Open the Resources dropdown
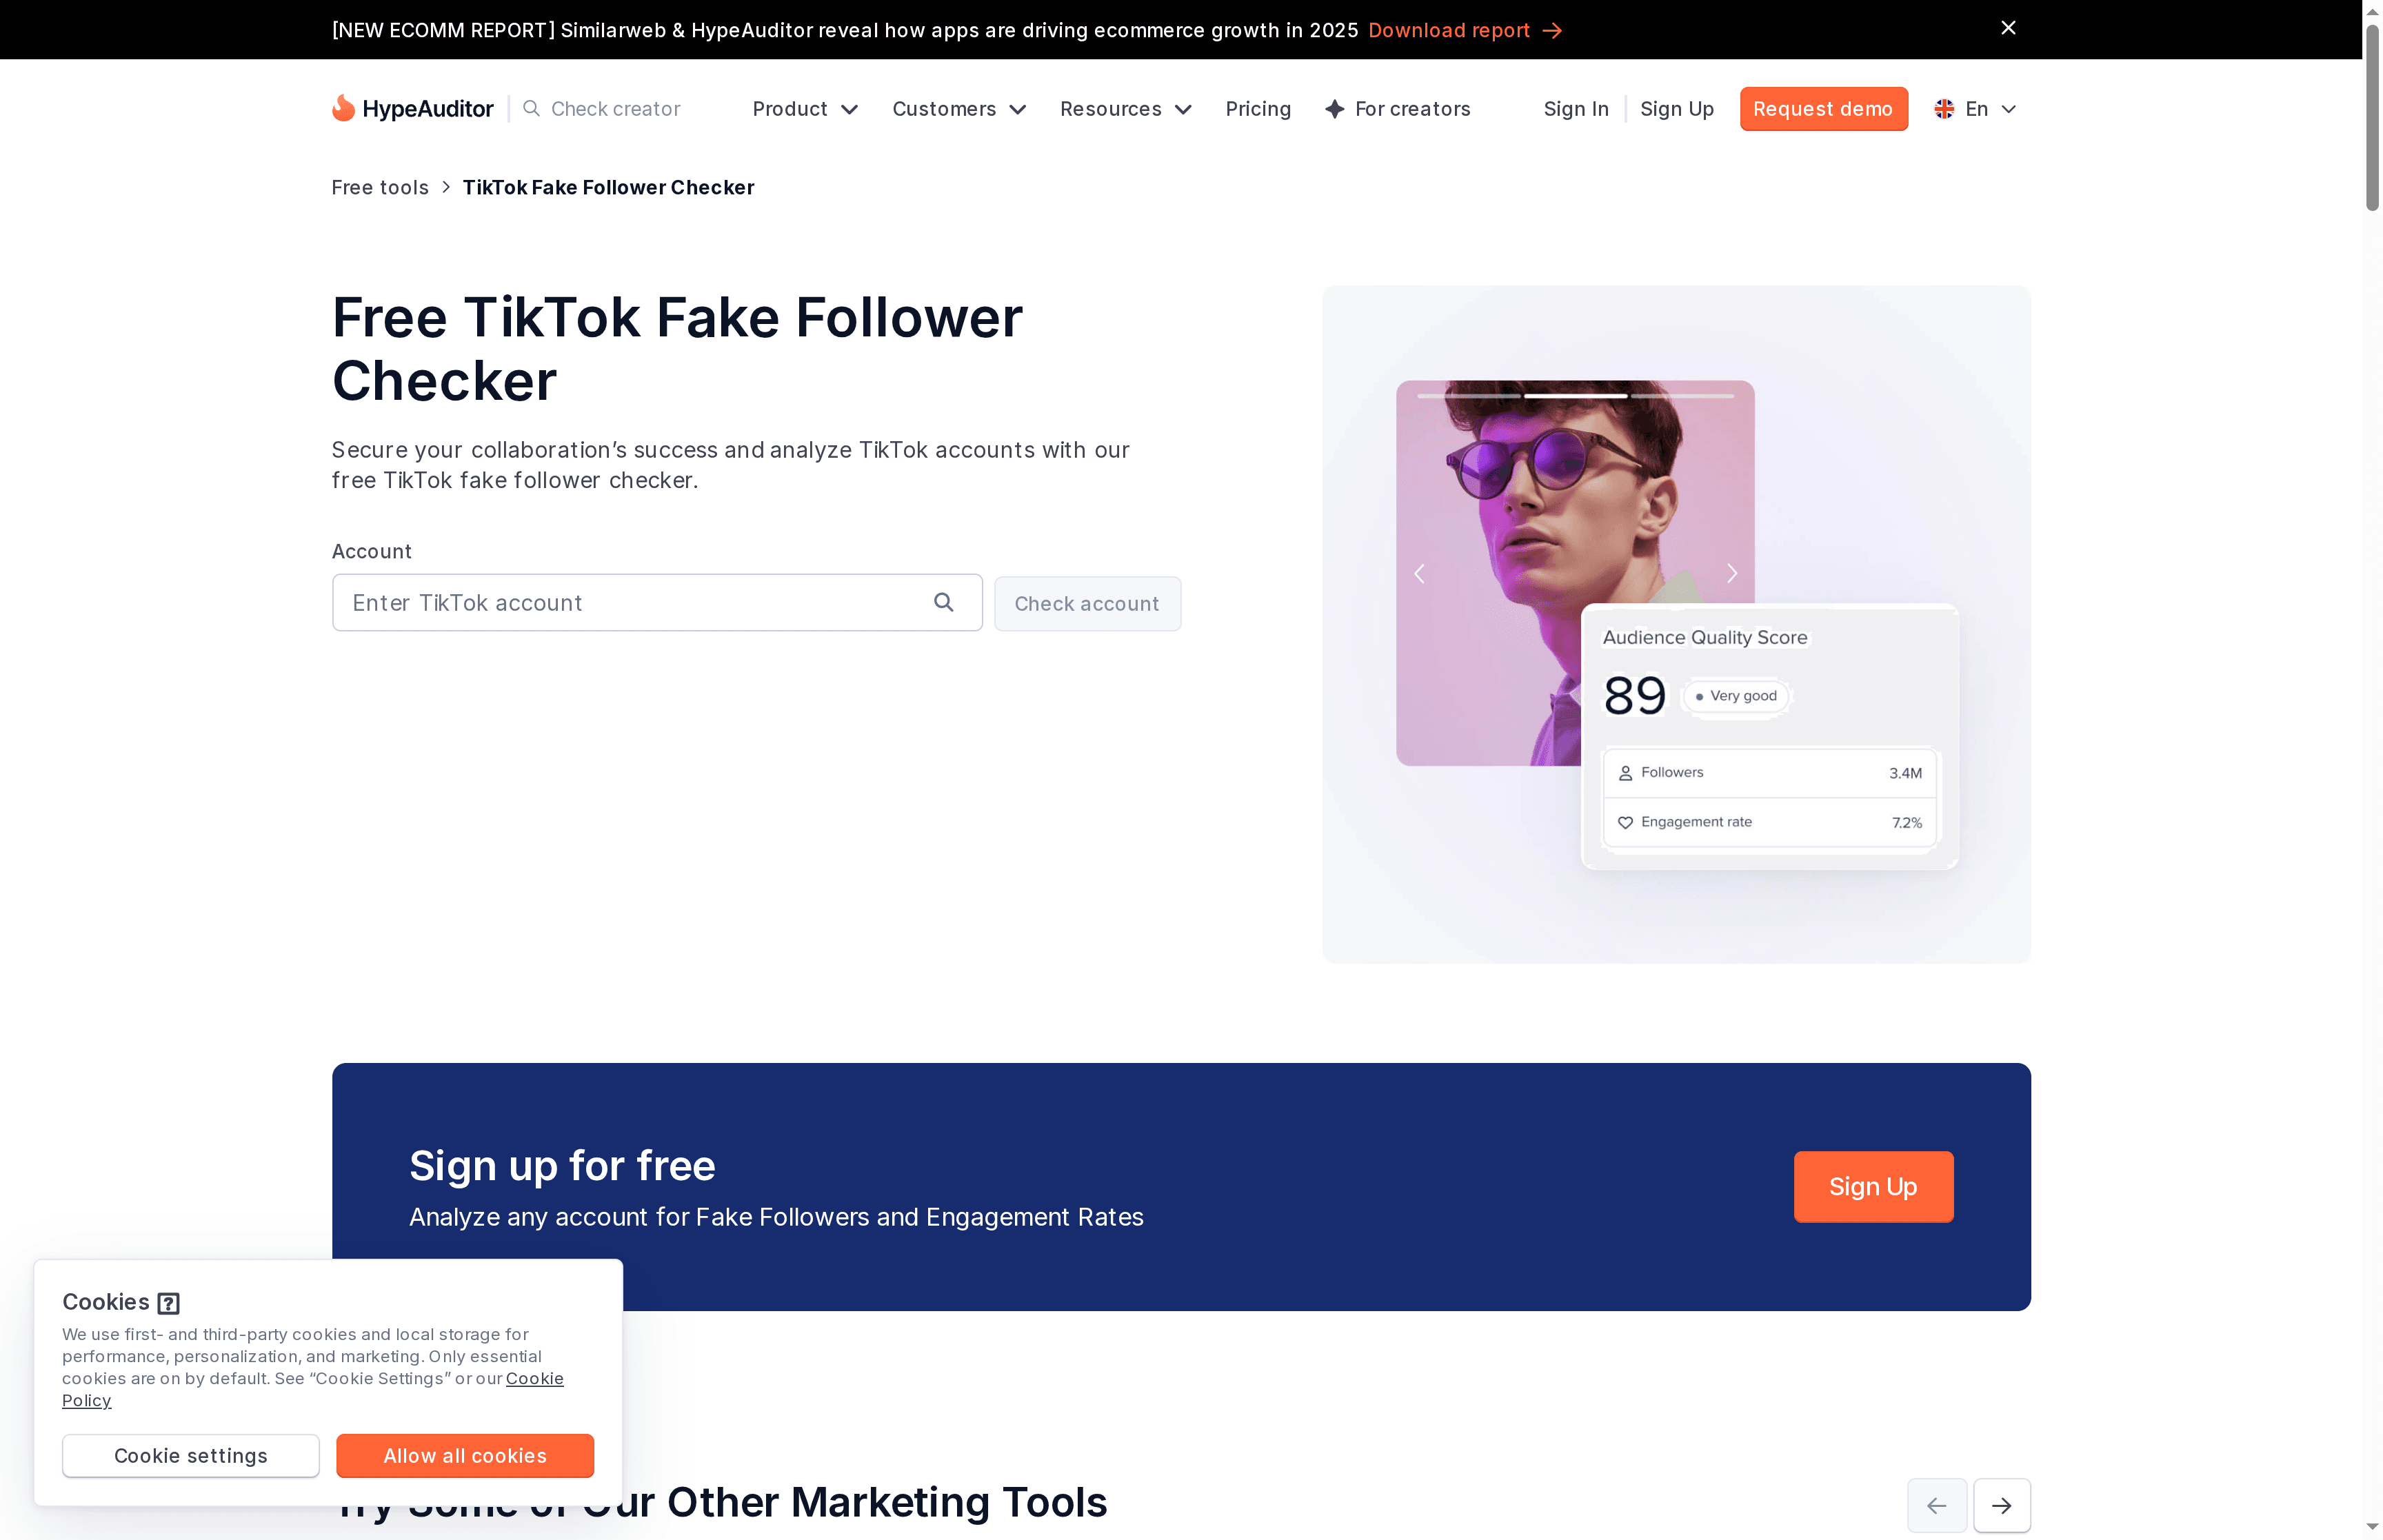The width and height of the screenshot is (2383, 1540). point(1124,109)
